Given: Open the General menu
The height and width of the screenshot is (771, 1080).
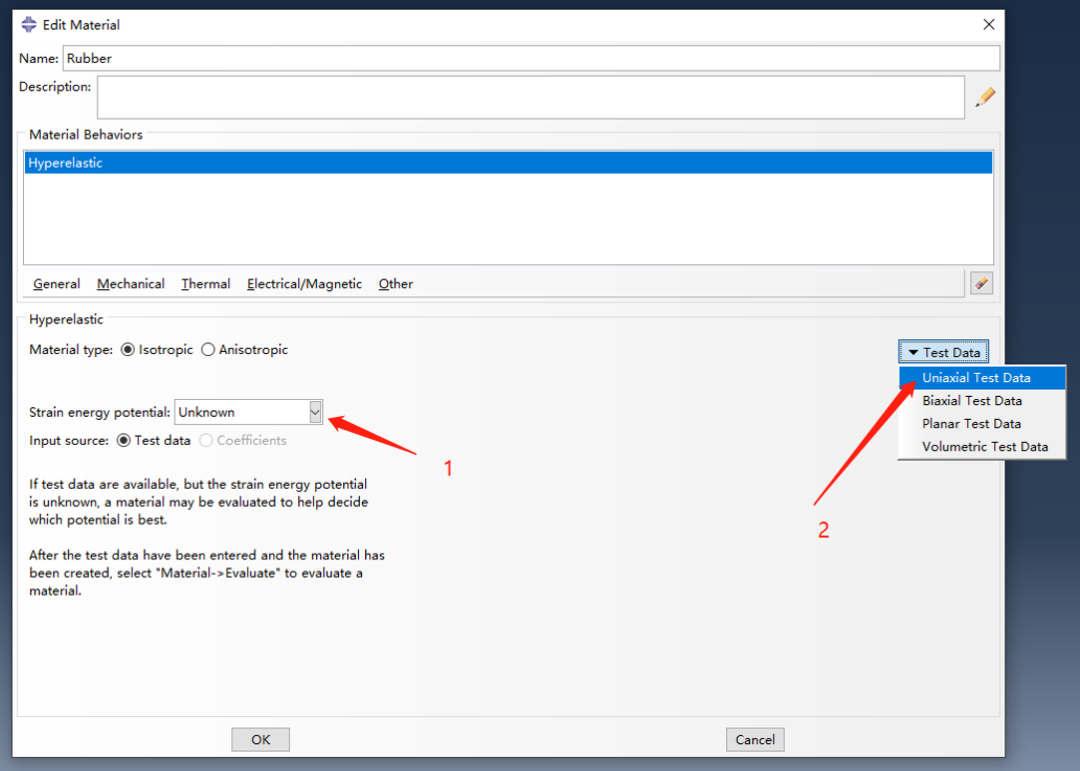Looking at the screenshot, I should point(56,284).
